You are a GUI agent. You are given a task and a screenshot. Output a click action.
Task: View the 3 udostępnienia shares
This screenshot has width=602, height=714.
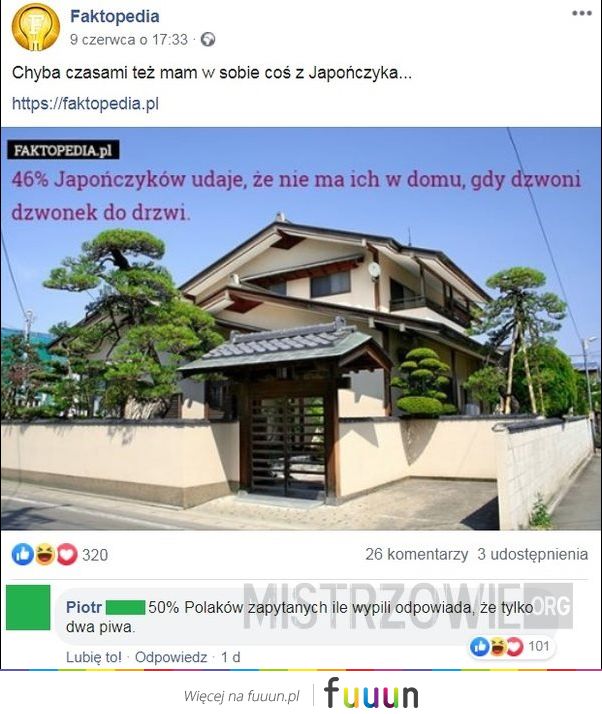point(533,554)
